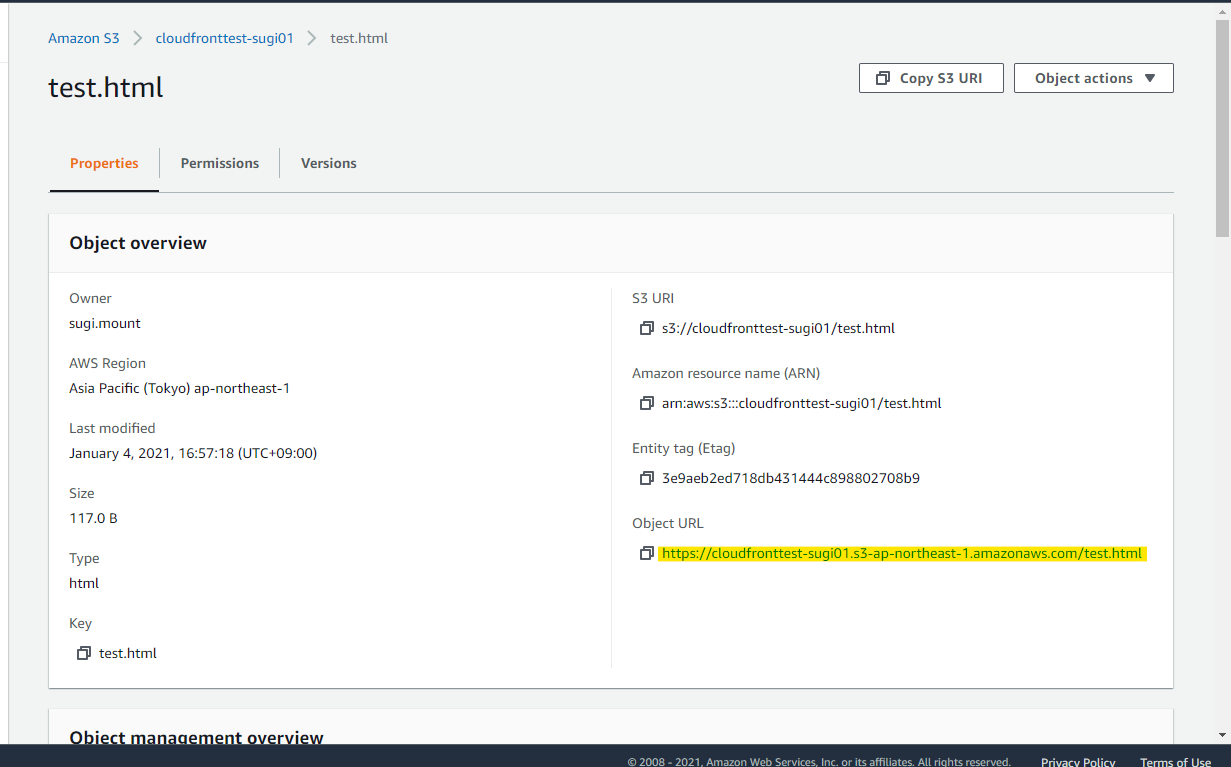Click the test.html page title
Viewport: 1231px width, 767px height.
pos(106,87)
